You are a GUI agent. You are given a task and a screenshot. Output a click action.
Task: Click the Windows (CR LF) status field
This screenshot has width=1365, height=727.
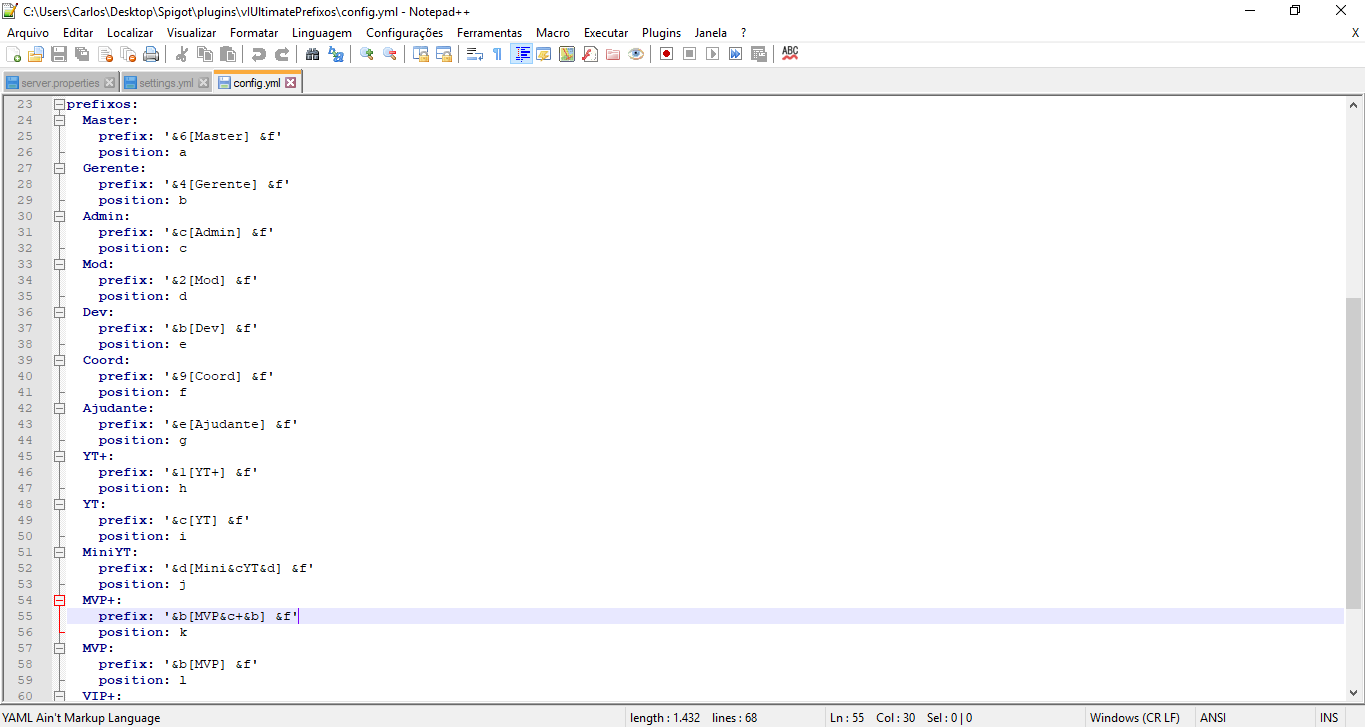[1134, 718]
